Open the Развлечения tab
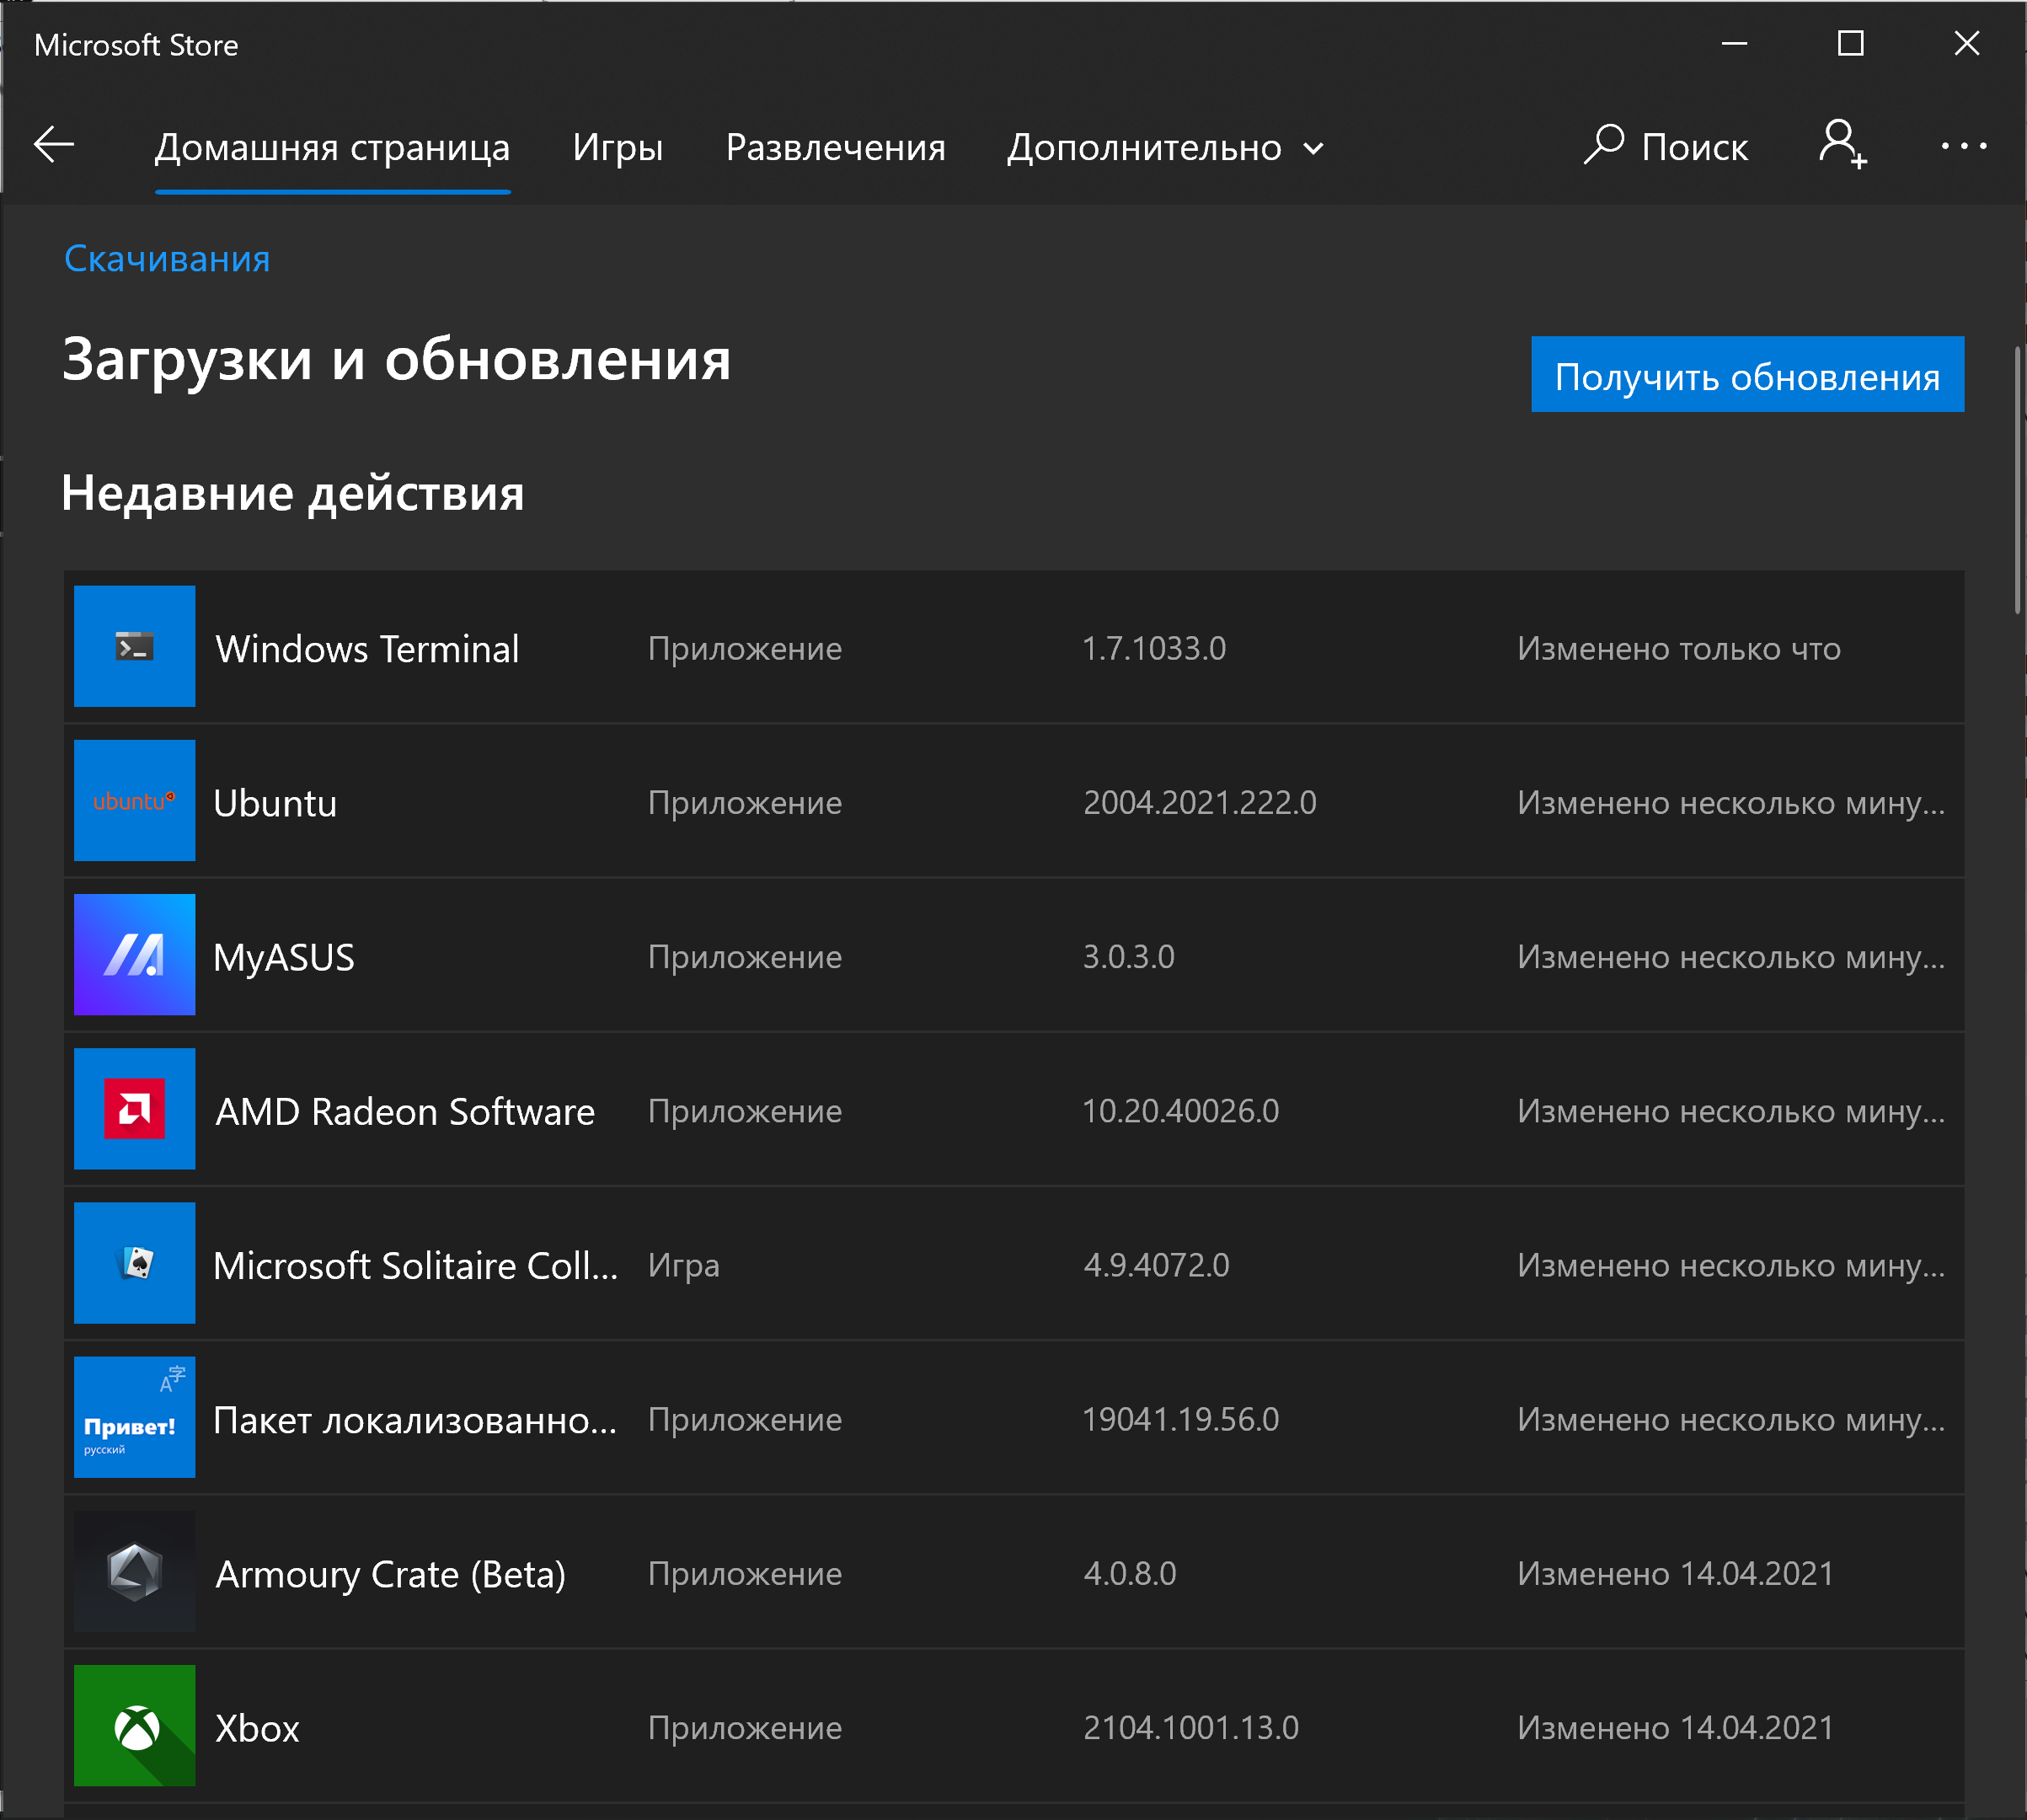 pyautogui.click(x=835, y=148)
